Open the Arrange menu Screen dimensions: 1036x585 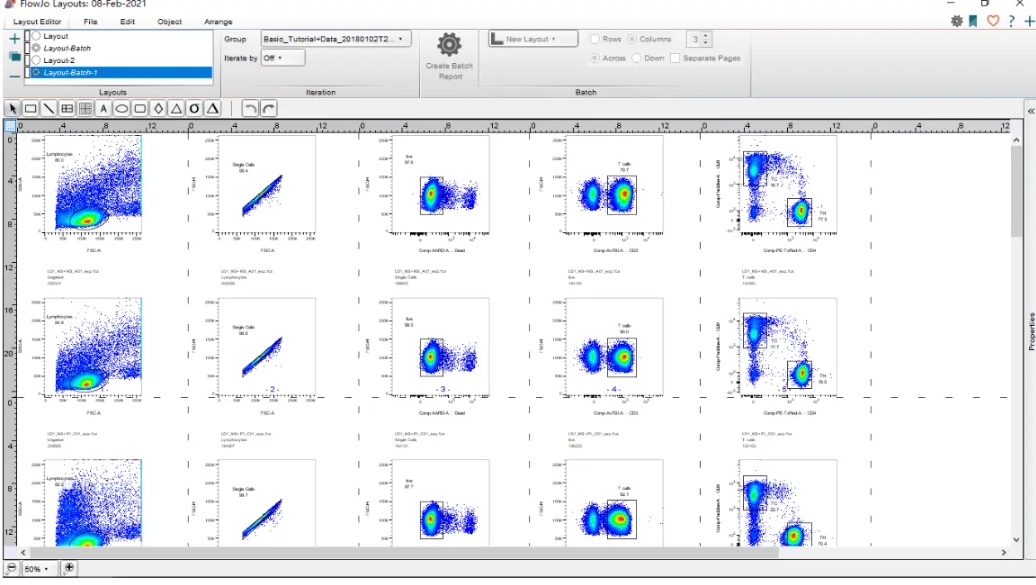(x=217, y=21)
